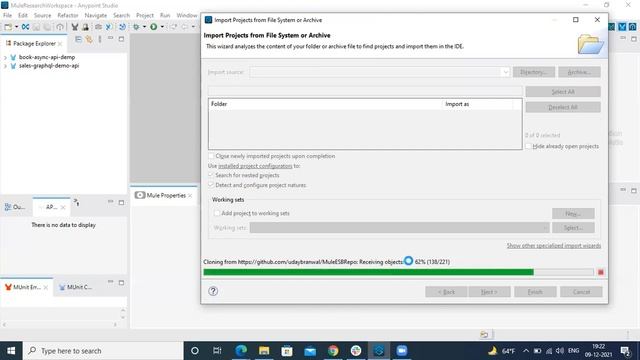Close the Package Explorer tab

60,44
